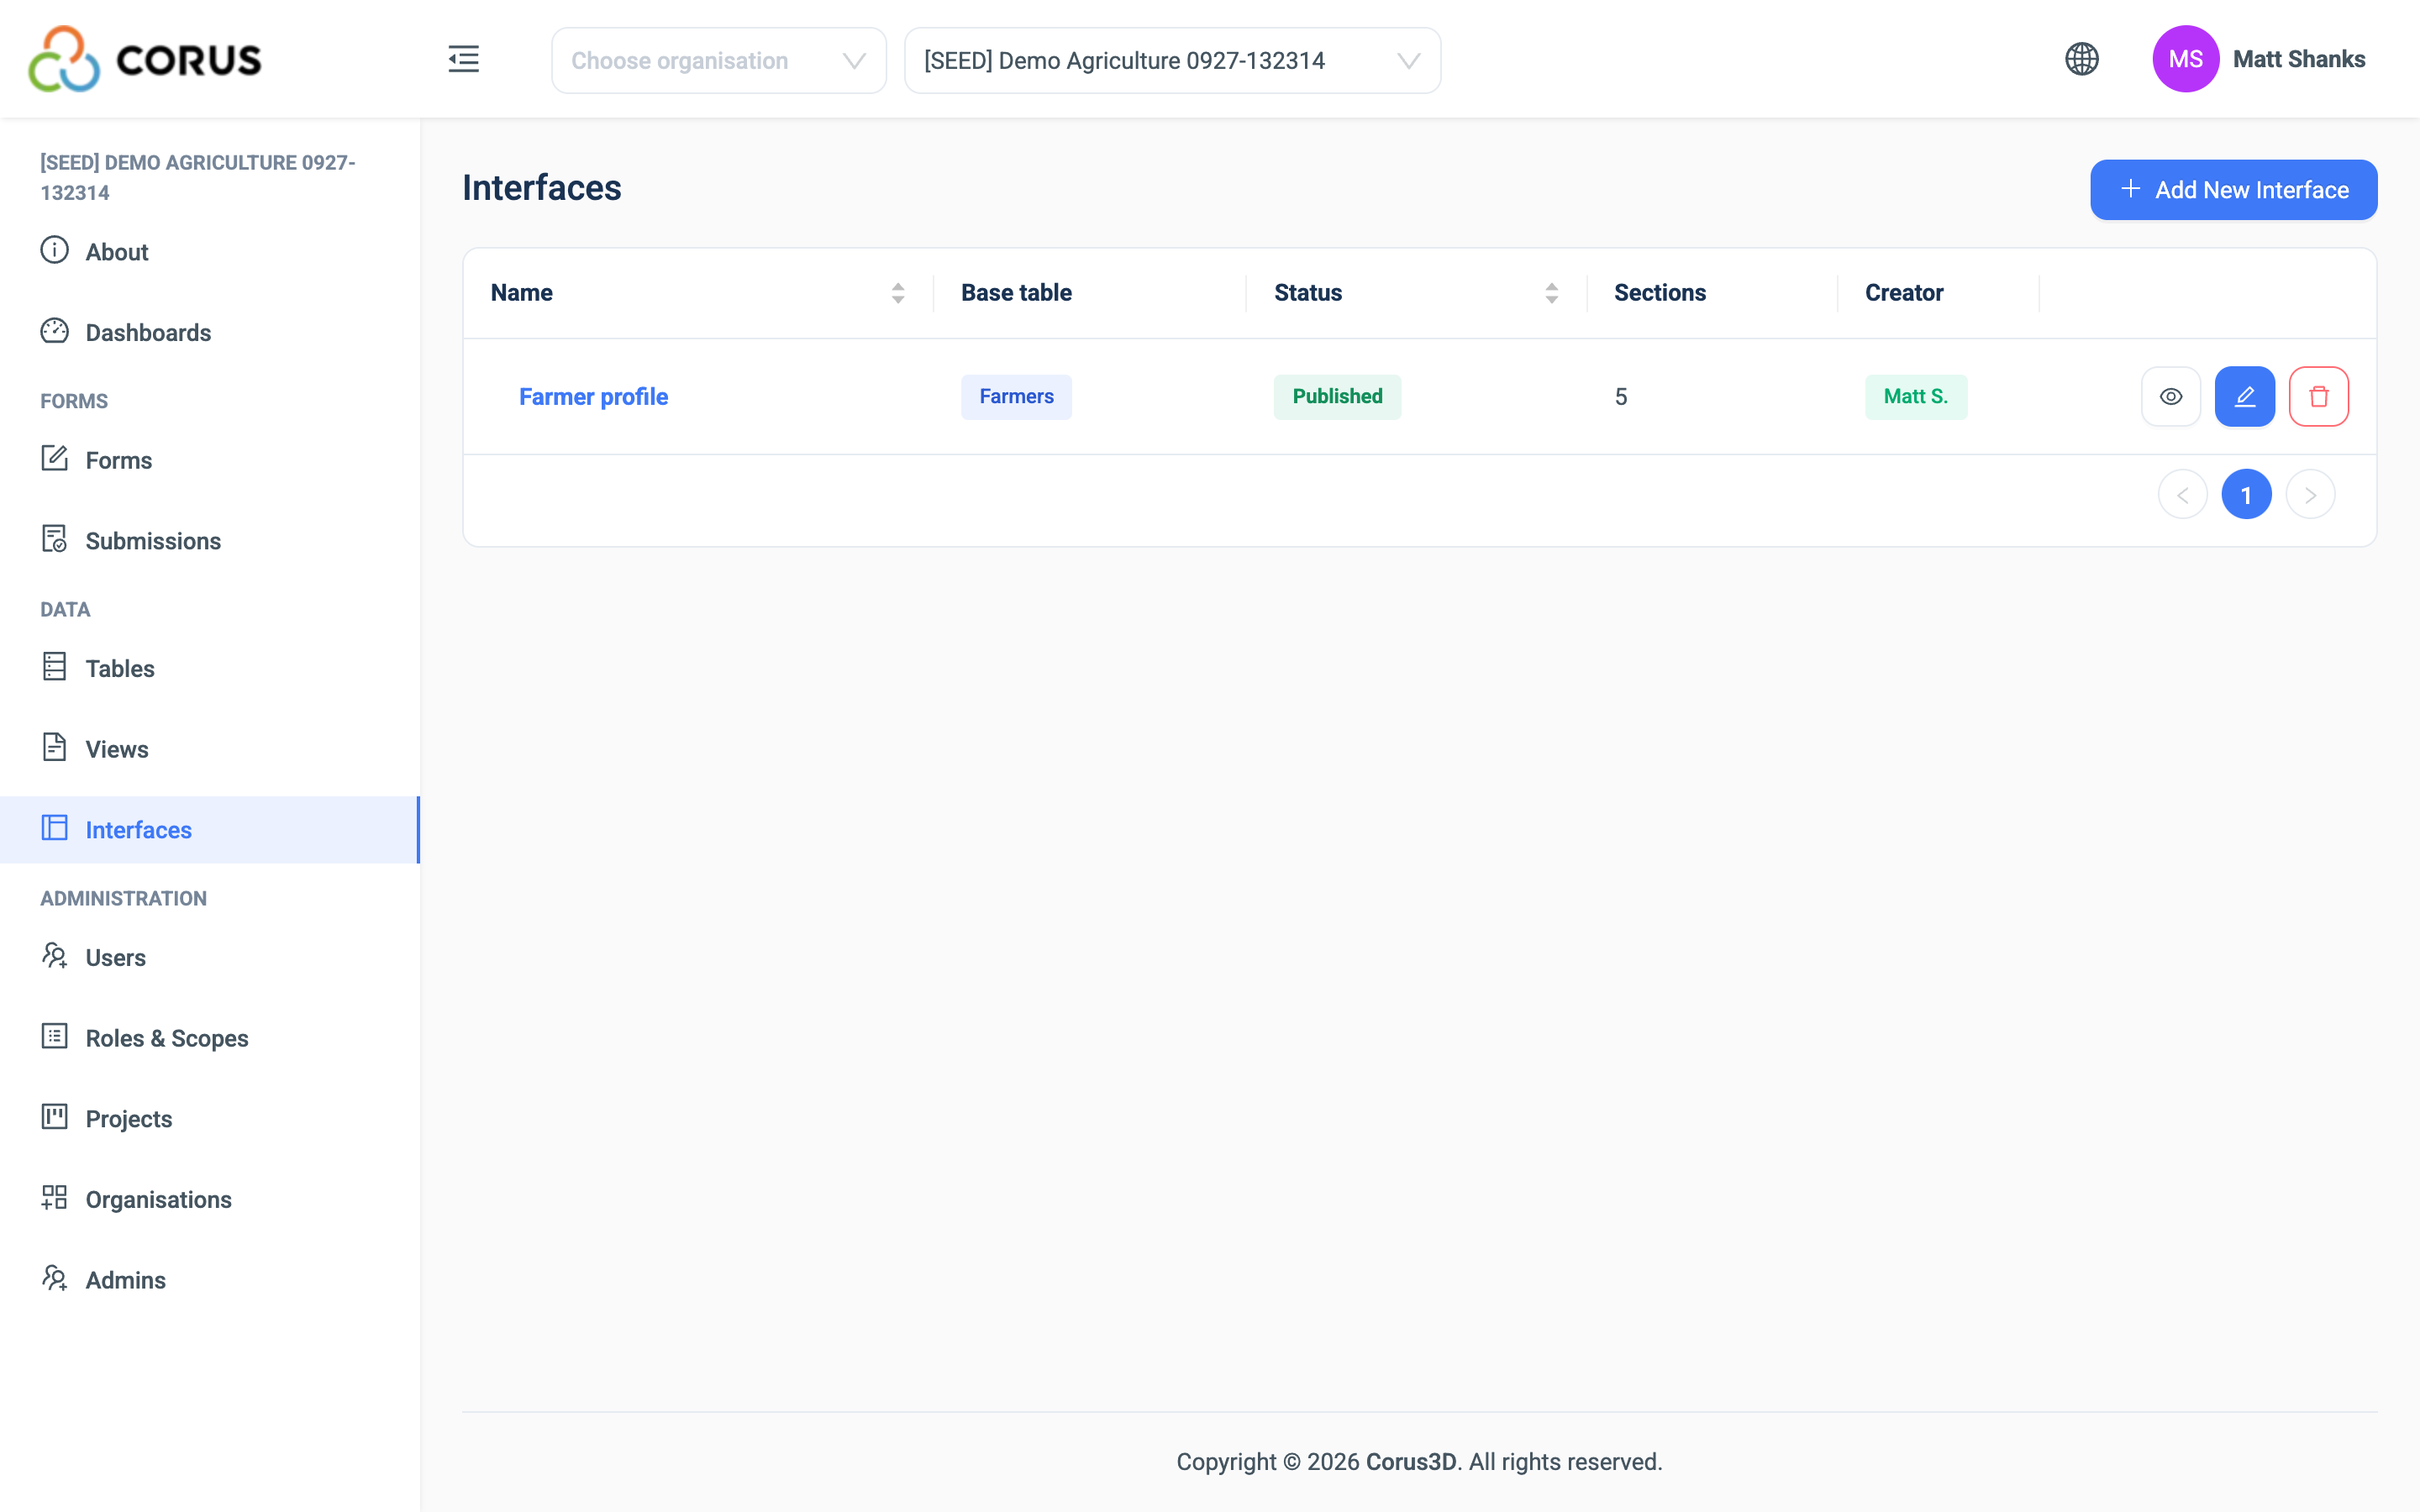
Task: Open Admins in the sidebar
Action: click(210, 1280)
